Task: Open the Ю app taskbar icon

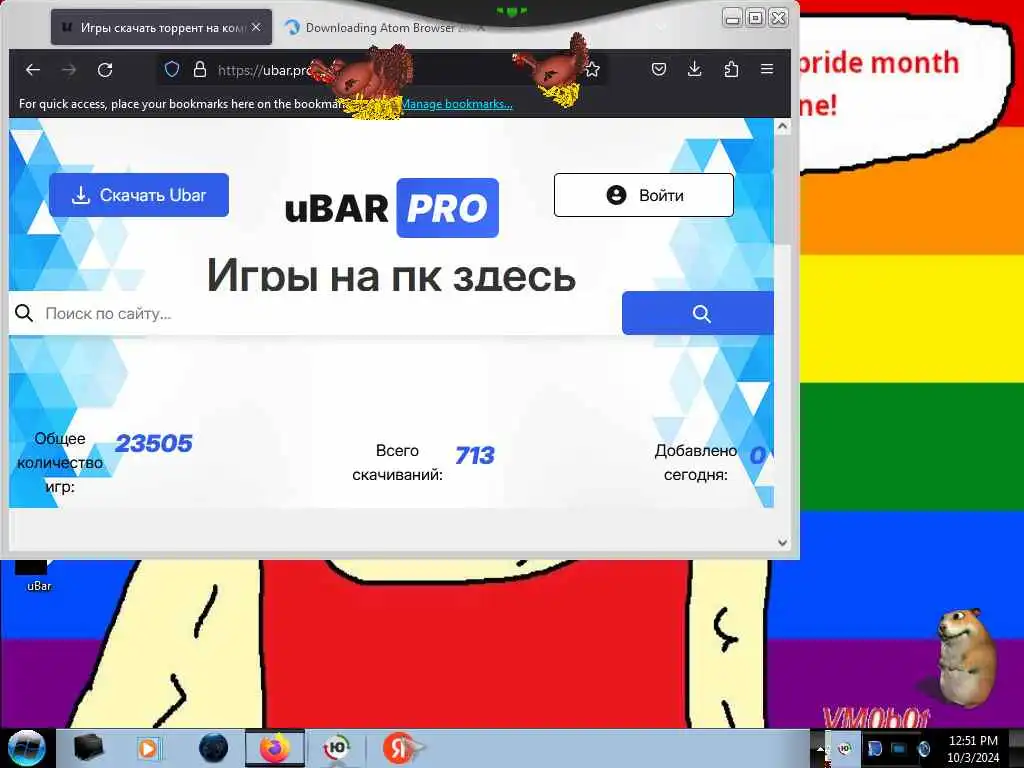Action: pyautogui.click(x=337, y=748)
